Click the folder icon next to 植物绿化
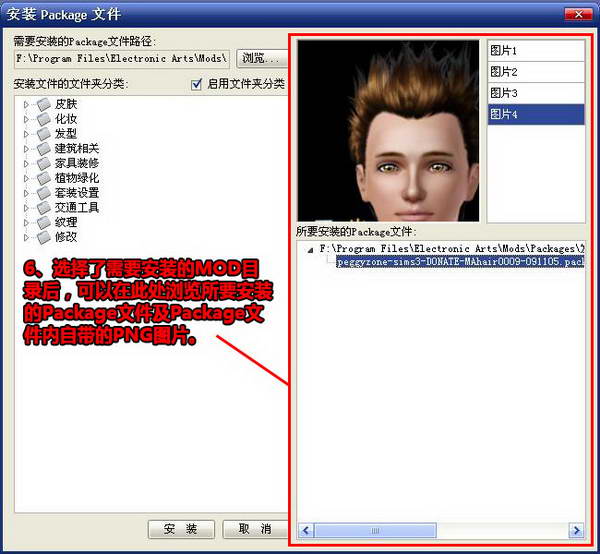 [x=43, y=178]
